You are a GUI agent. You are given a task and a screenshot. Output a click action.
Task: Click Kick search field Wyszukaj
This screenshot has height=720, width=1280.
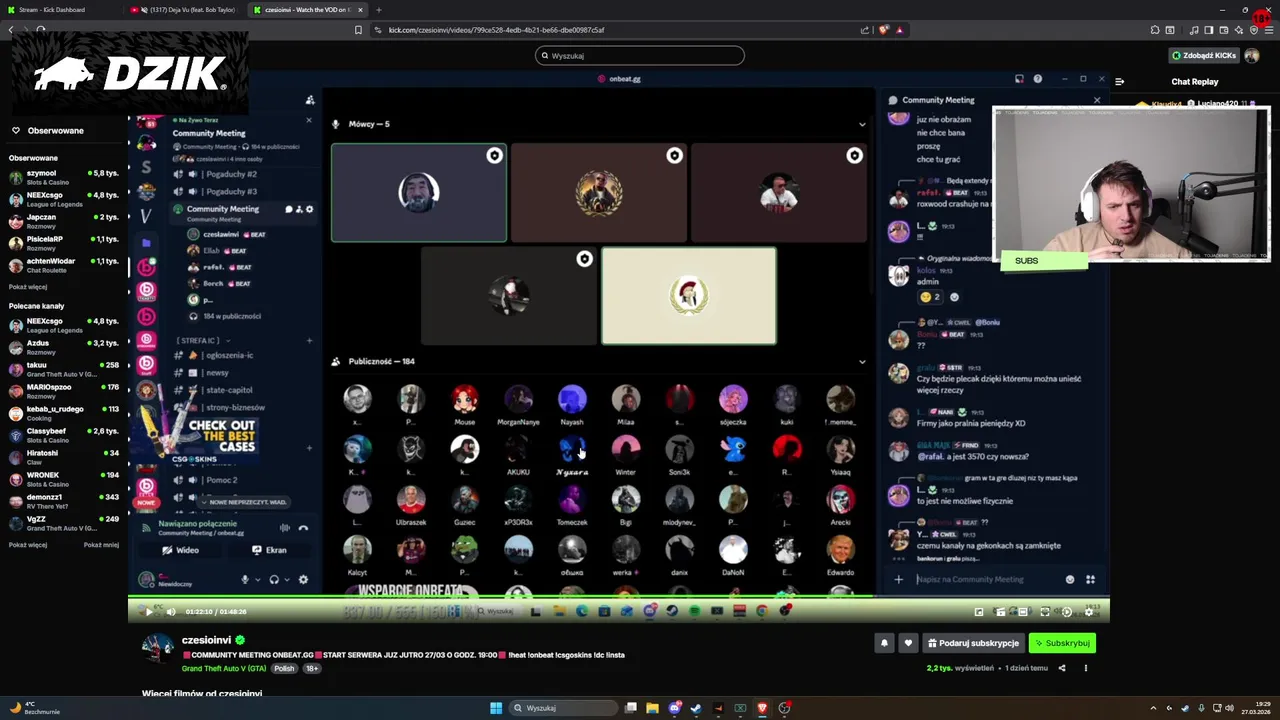pyautogui.click(x=640, y=56)
